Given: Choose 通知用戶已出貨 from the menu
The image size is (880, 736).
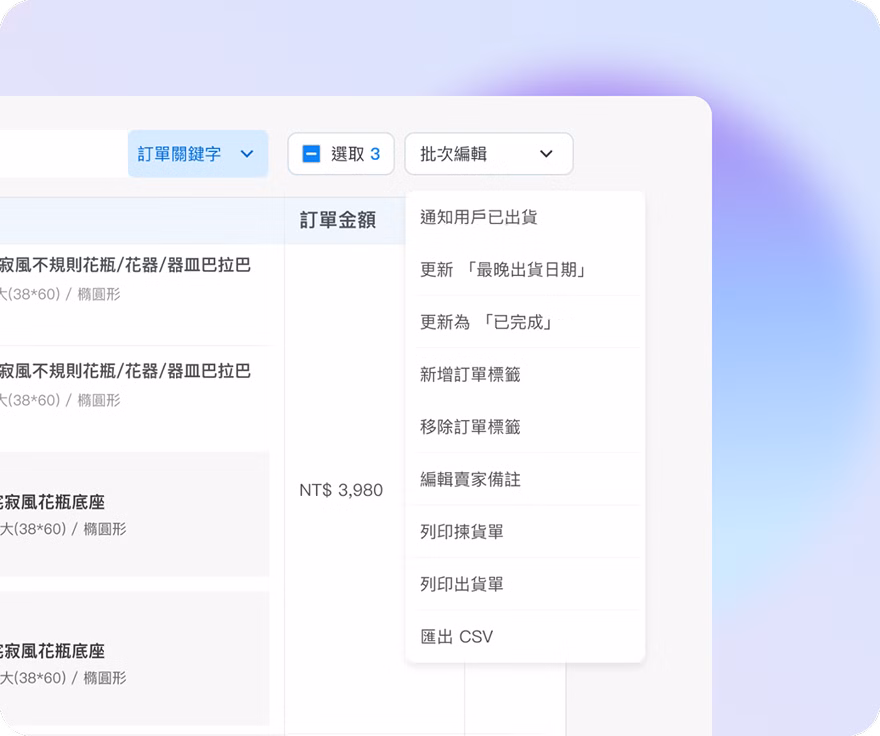Looking at the screenshot, I should [525, 217].
